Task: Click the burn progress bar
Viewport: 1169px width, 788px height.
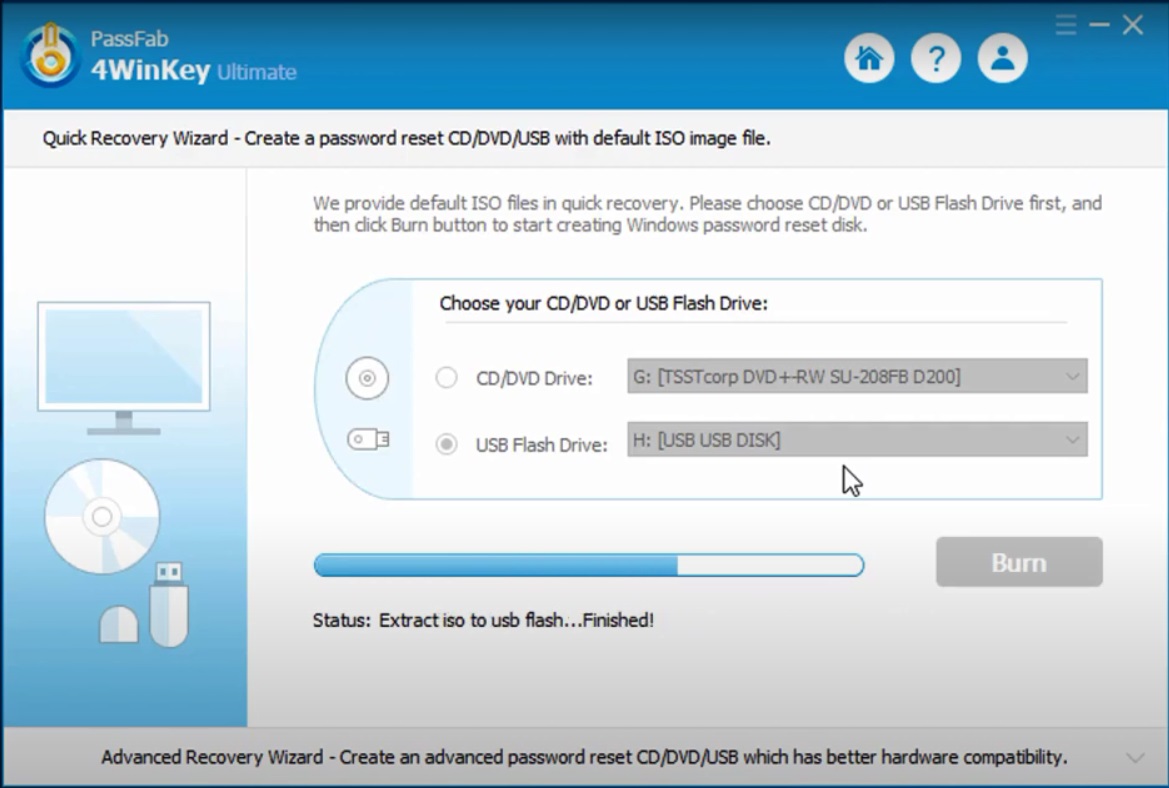Action: coord(590,565)
